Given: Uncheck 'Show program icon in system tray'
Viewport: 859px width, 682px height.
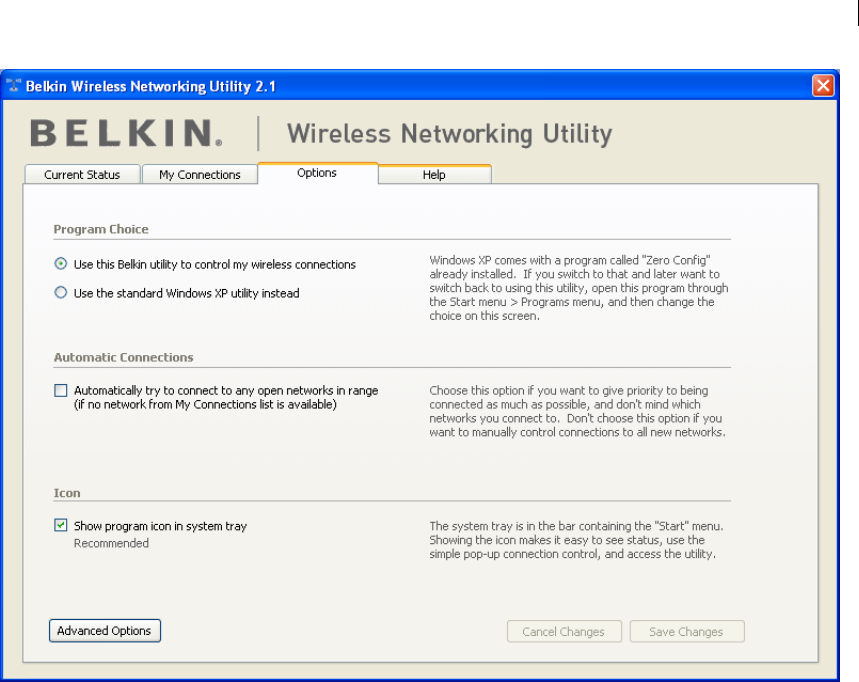Looking at the screenshot, I should click(61, 525).
